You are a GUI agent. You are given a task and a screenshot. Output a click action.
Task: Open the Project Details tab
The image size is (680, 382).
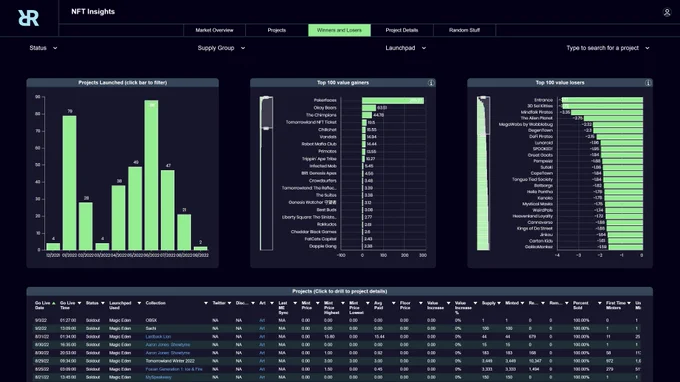[402, 30]
